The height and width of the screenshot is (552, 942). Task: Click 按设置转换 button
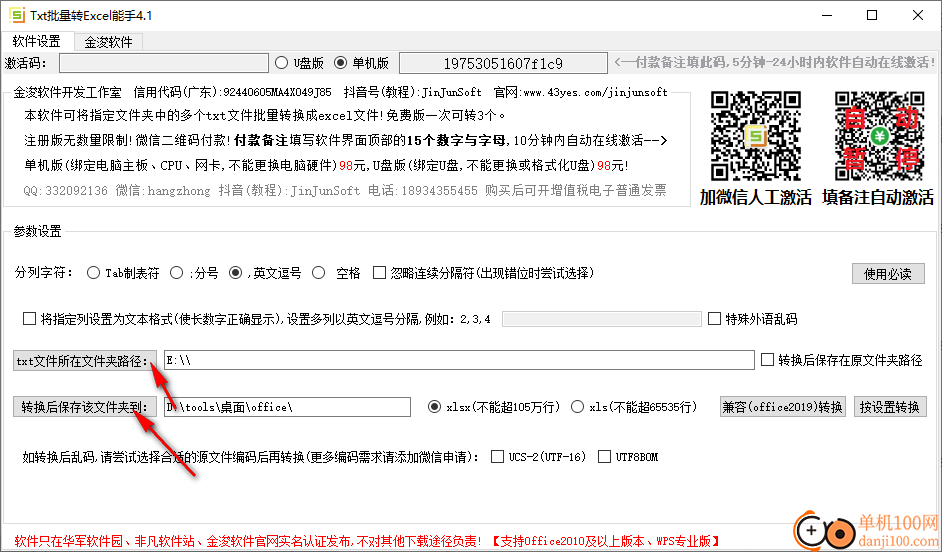pyautogui.click(x=890, y=407)
